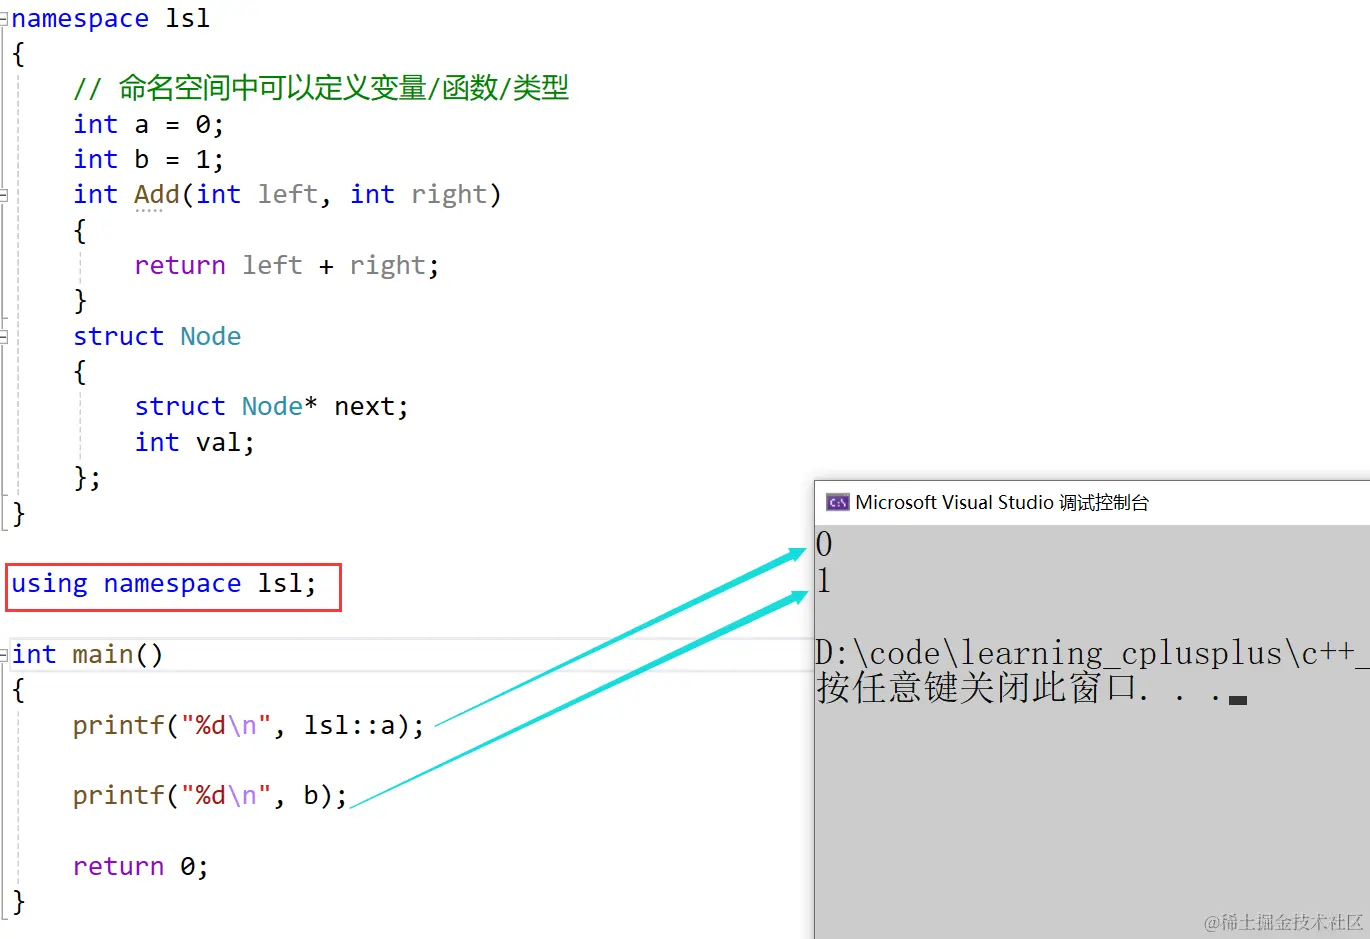This screenshot has height=939, width=1370.
Task: Click the printf line printing b
Action: pos(210,796)
